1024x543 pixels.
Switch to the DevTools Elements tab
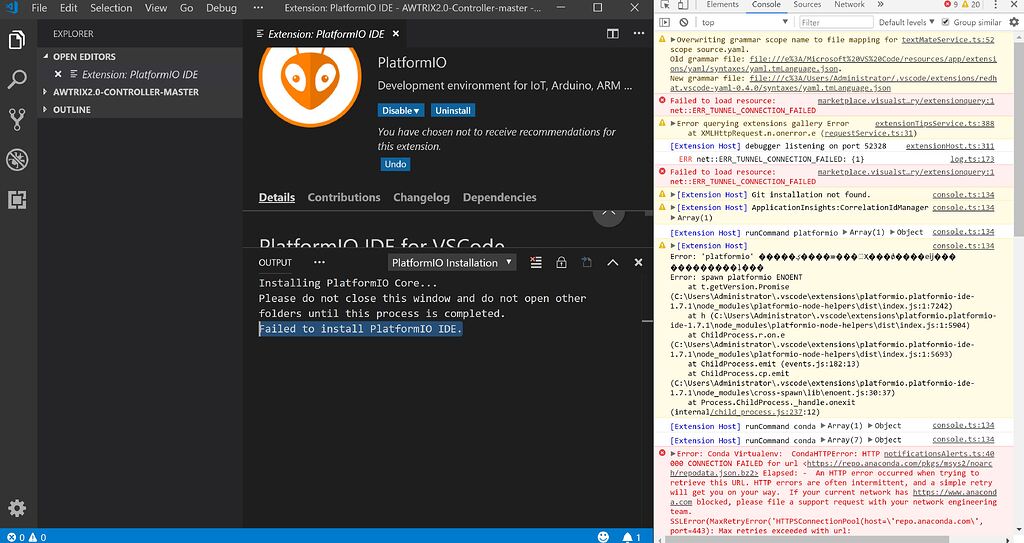[x=722, y=5]
